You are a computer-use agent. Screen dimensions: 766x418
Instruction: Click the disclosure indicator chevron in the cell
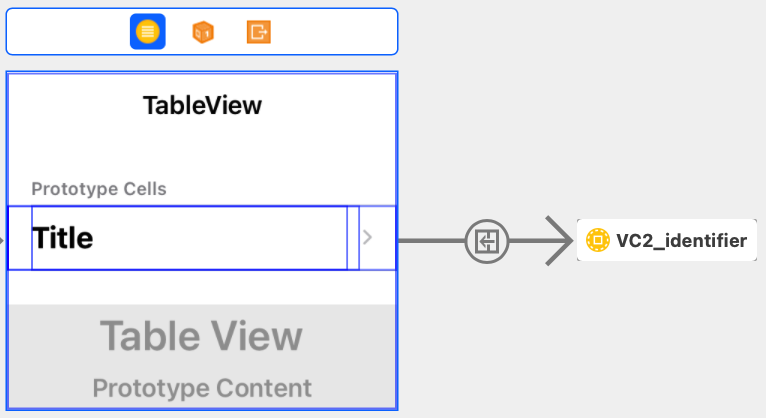coord(367,238)
